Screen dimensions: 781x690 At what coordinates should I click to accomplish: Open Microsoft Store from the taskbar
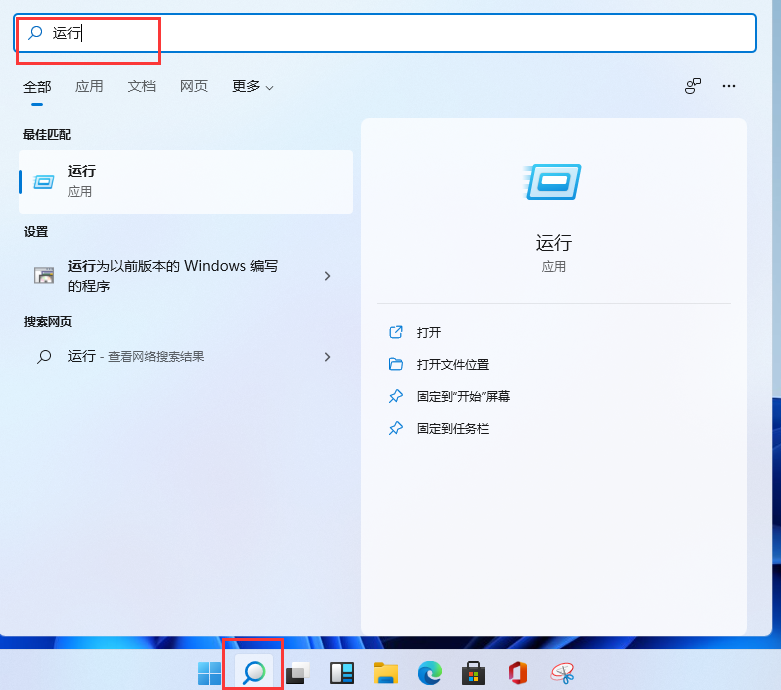click(x=473, y=673)
